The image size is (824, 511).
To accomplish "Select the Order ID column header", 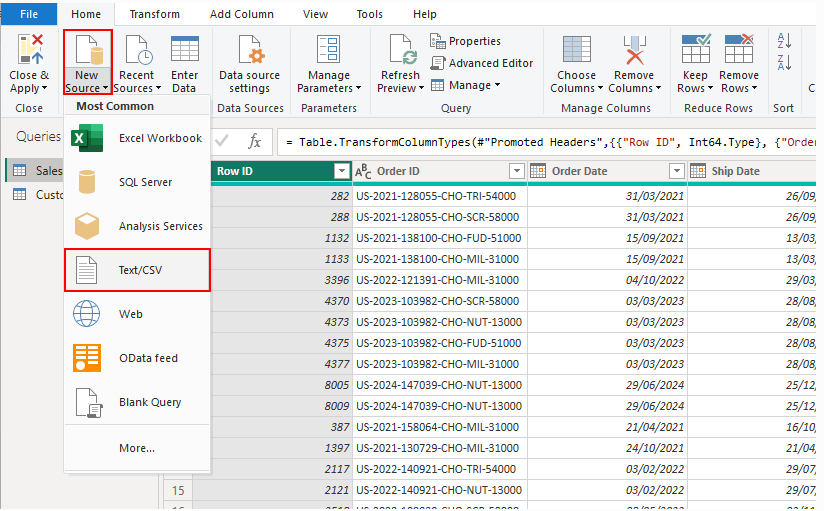I will [439, 171].
